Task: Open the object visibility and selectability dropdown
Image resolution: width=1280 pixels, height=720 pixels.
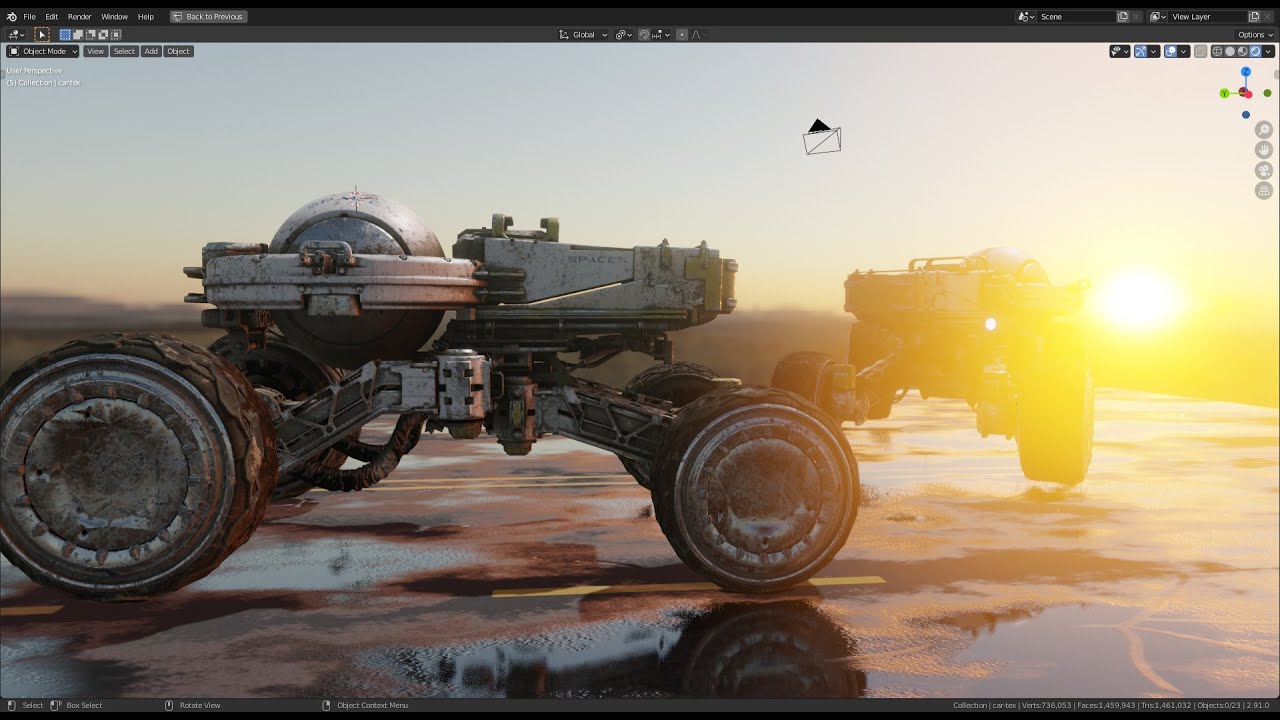Action: click(x=1120, y=51)
